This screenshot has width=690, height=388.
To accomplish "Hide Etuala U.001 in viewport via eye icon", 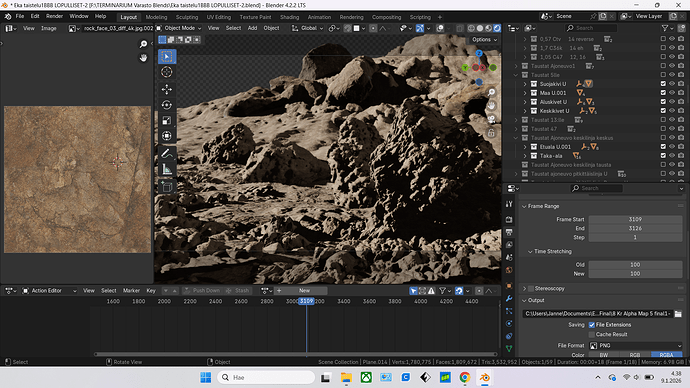I will pos(672,147).
